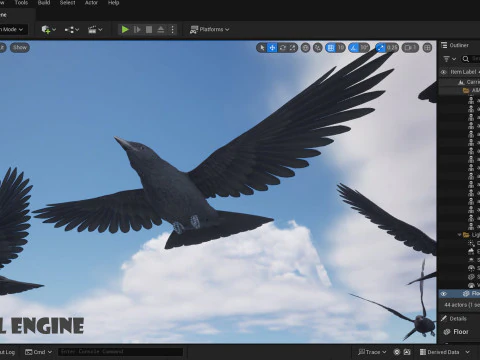Choose the Rotate objects tool
The height and width of the screenshot is (360, 480).
[x=283, y=48]
